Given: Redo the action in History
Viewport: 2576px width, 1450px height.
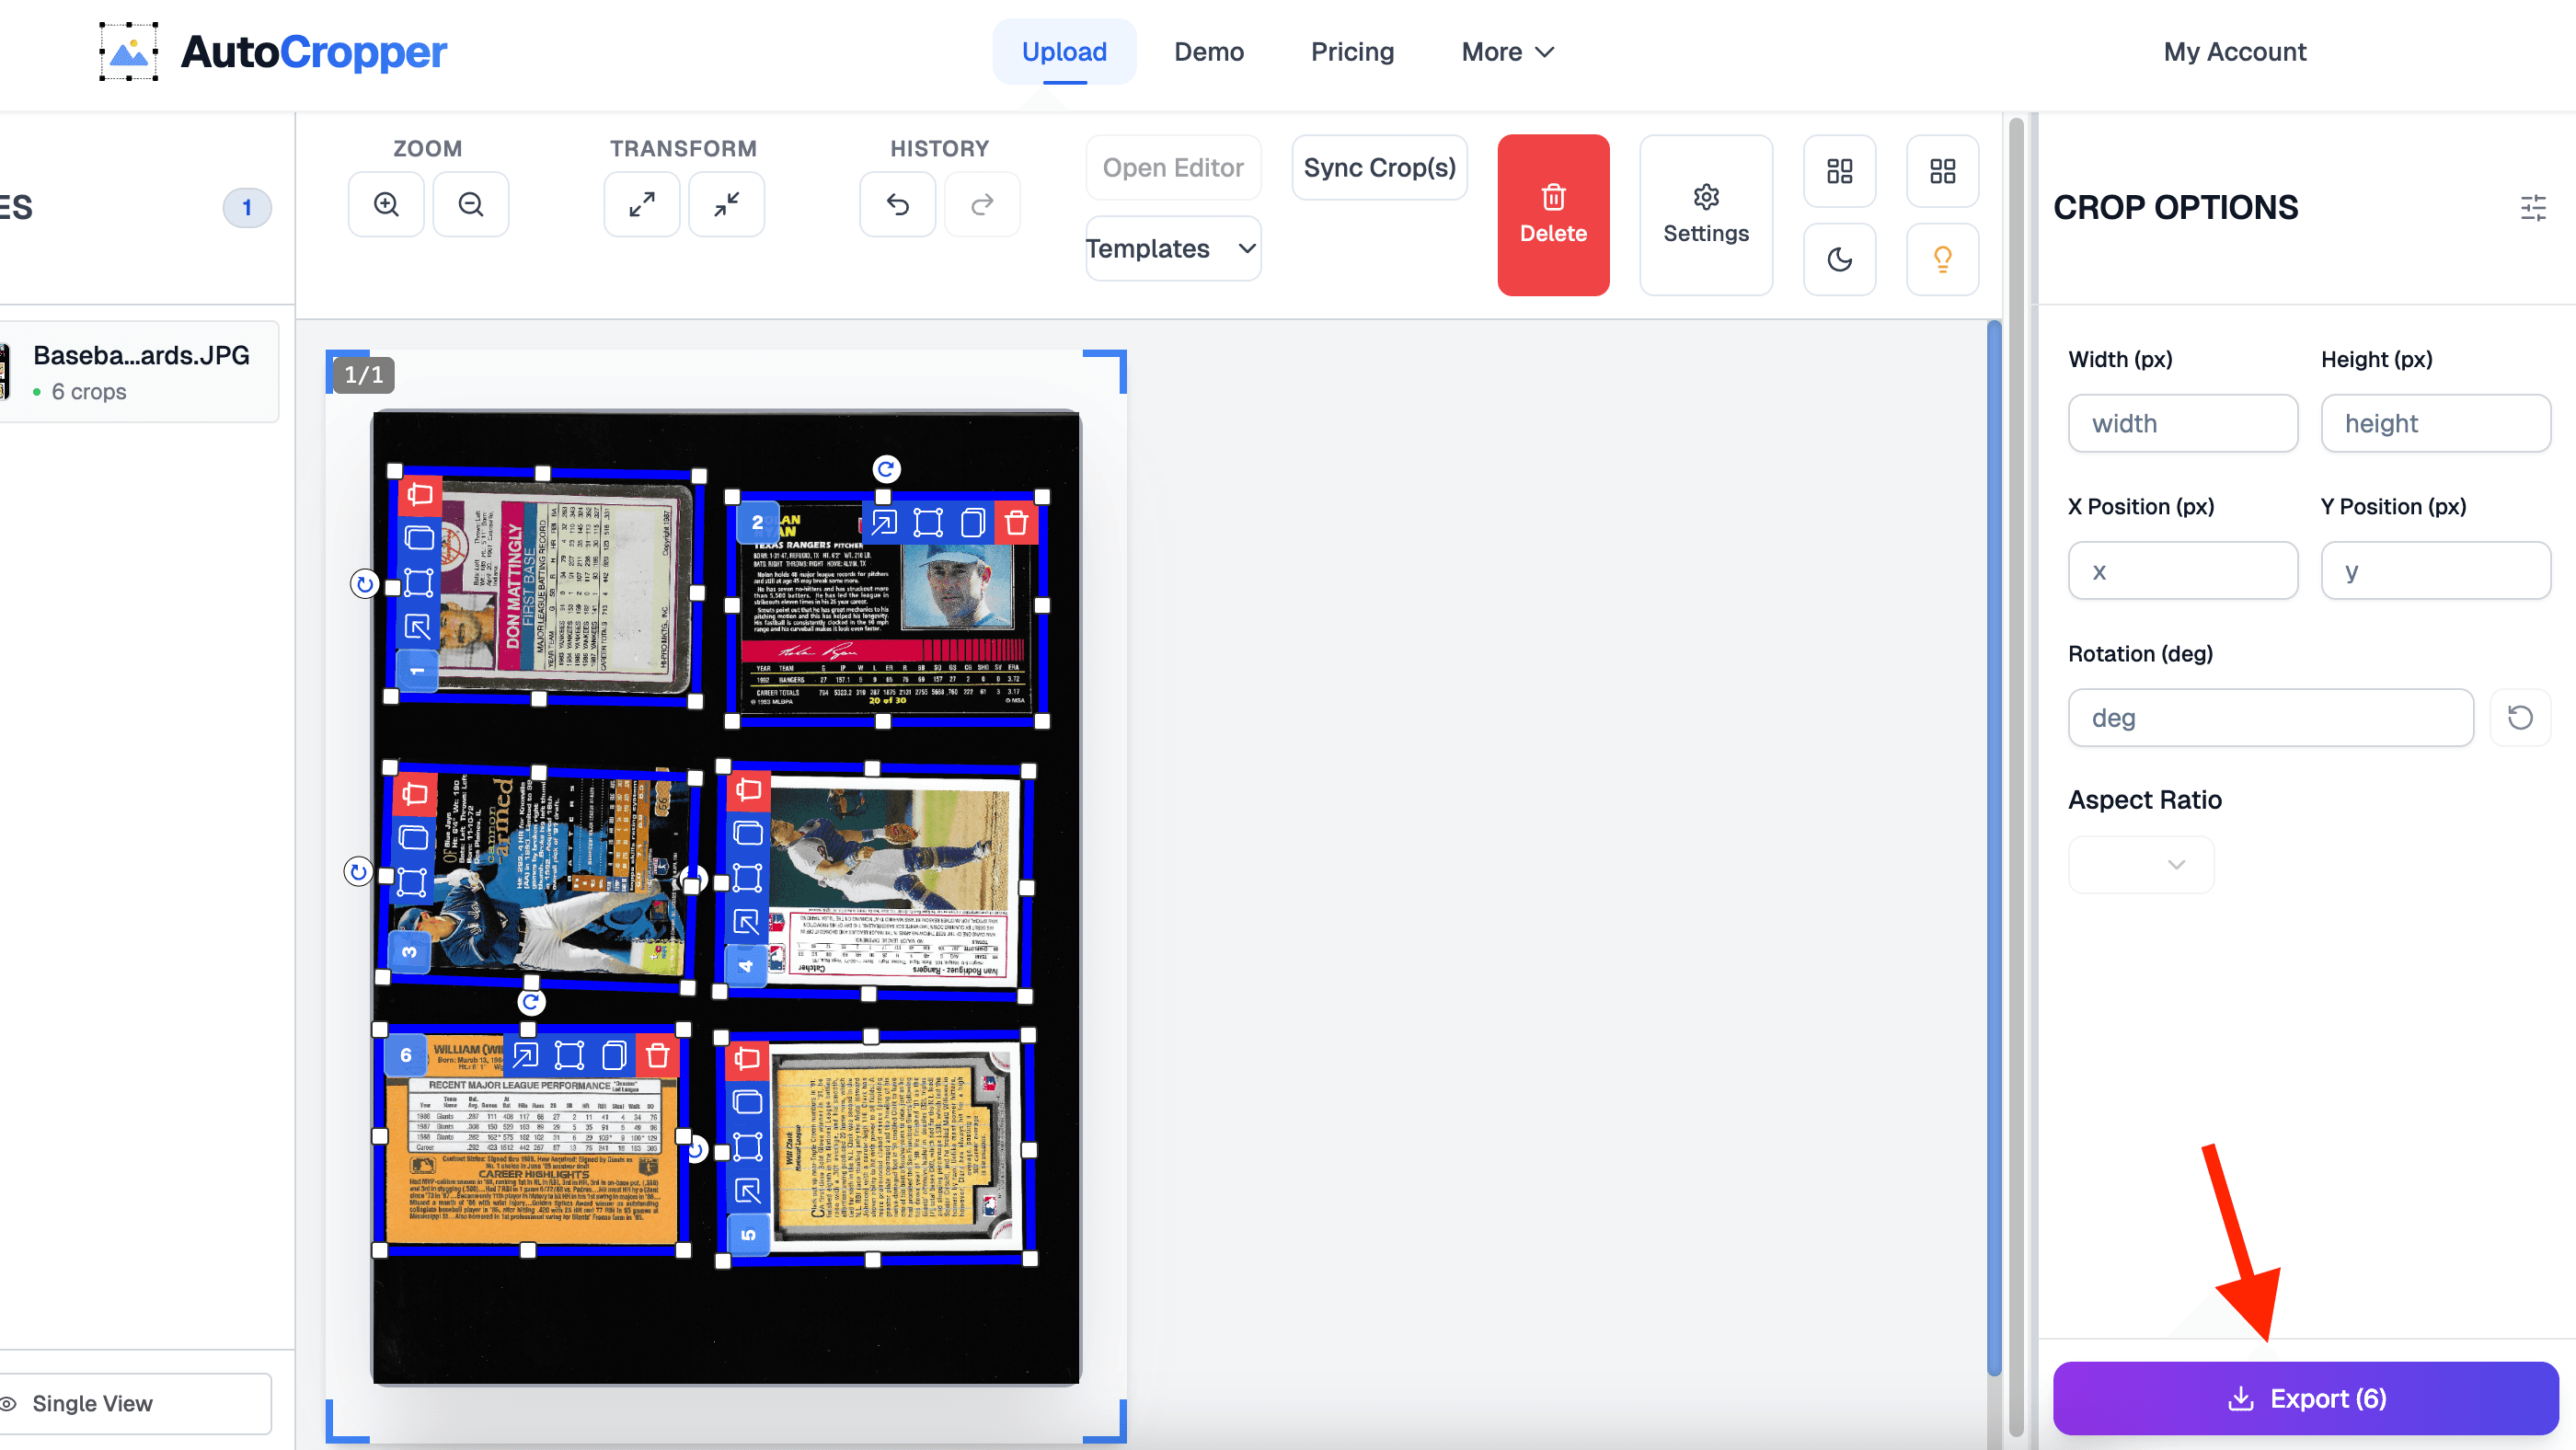Looking at the screenshot, I should click(x=983, y=204).
